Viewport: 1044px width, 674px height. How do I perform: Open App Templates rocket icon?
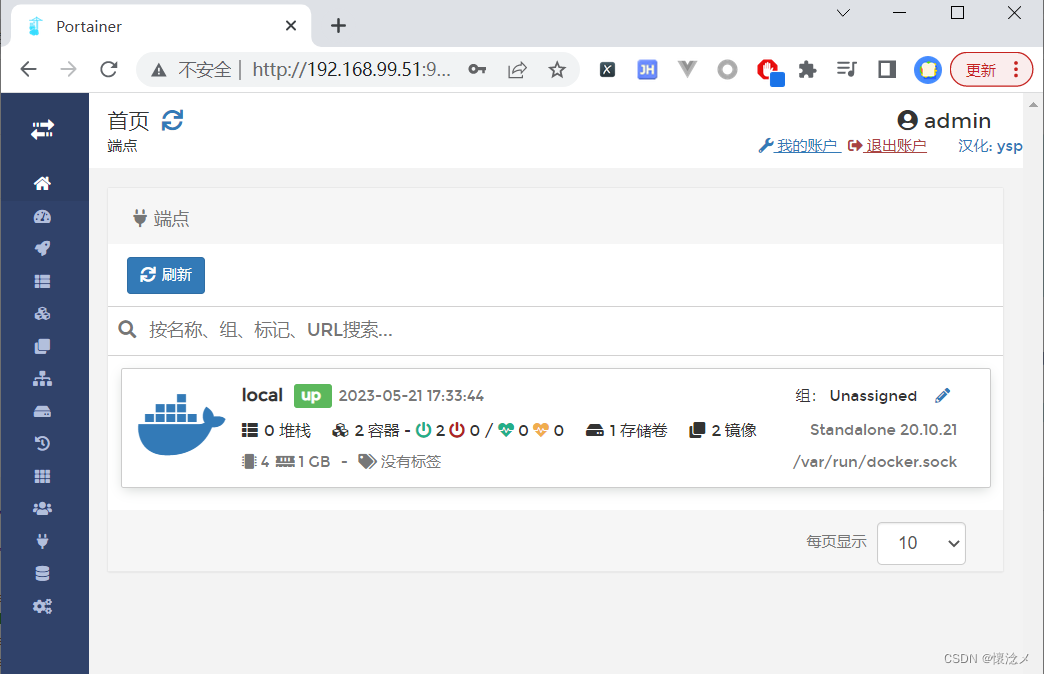pos(42,249)
